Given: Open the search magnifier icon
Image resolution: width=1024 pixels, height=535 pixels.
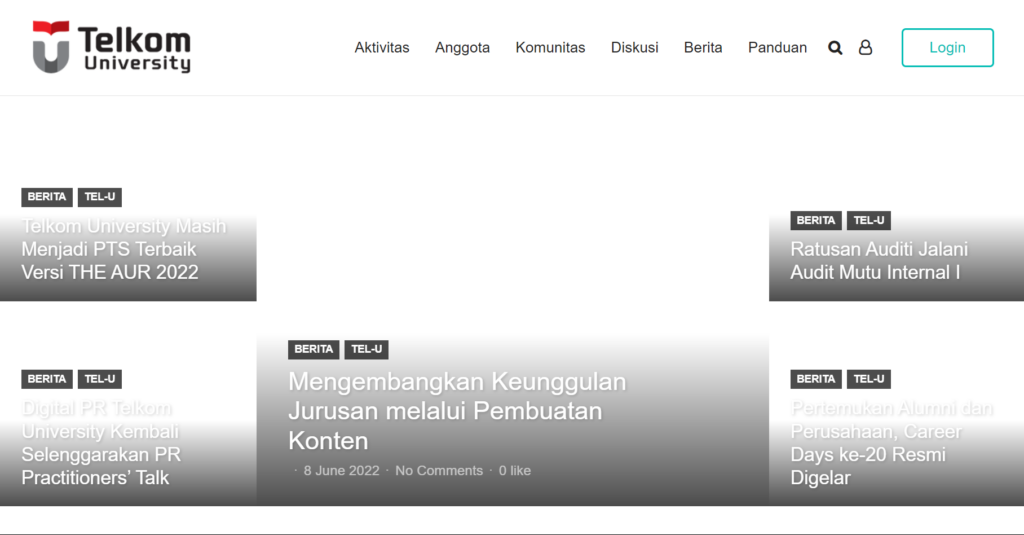Looking at the screenshot, I should tap(835, 48).
